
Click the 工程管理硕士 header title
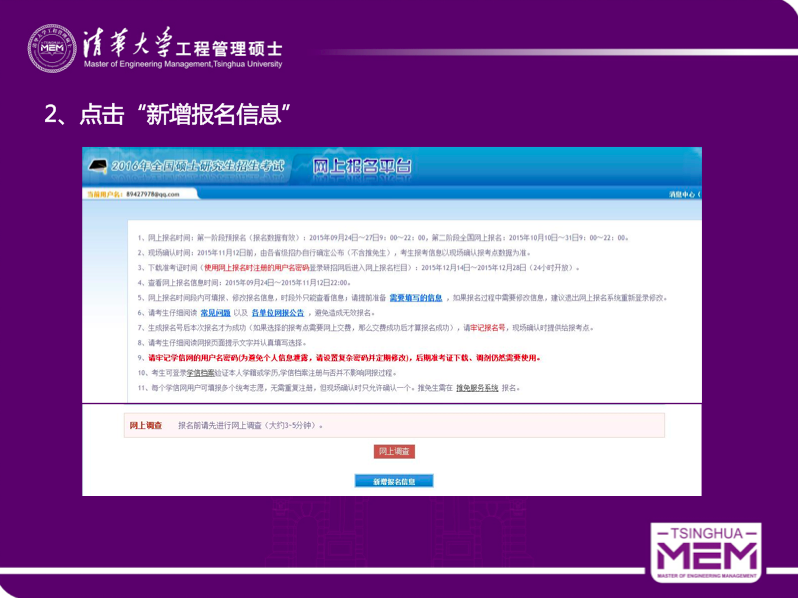click(230, 48)
